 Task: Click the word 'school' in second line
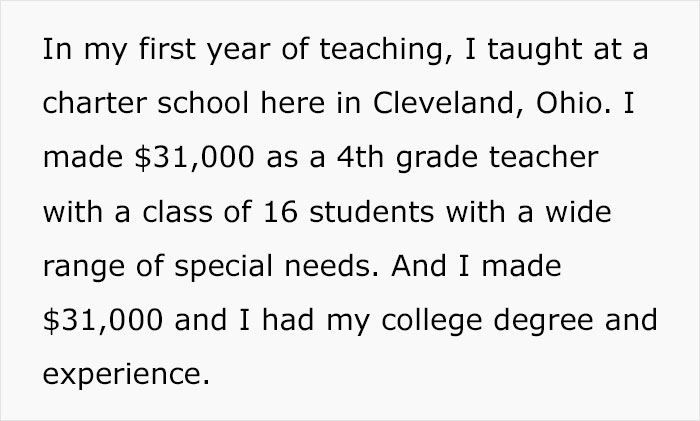click(203, 103)
